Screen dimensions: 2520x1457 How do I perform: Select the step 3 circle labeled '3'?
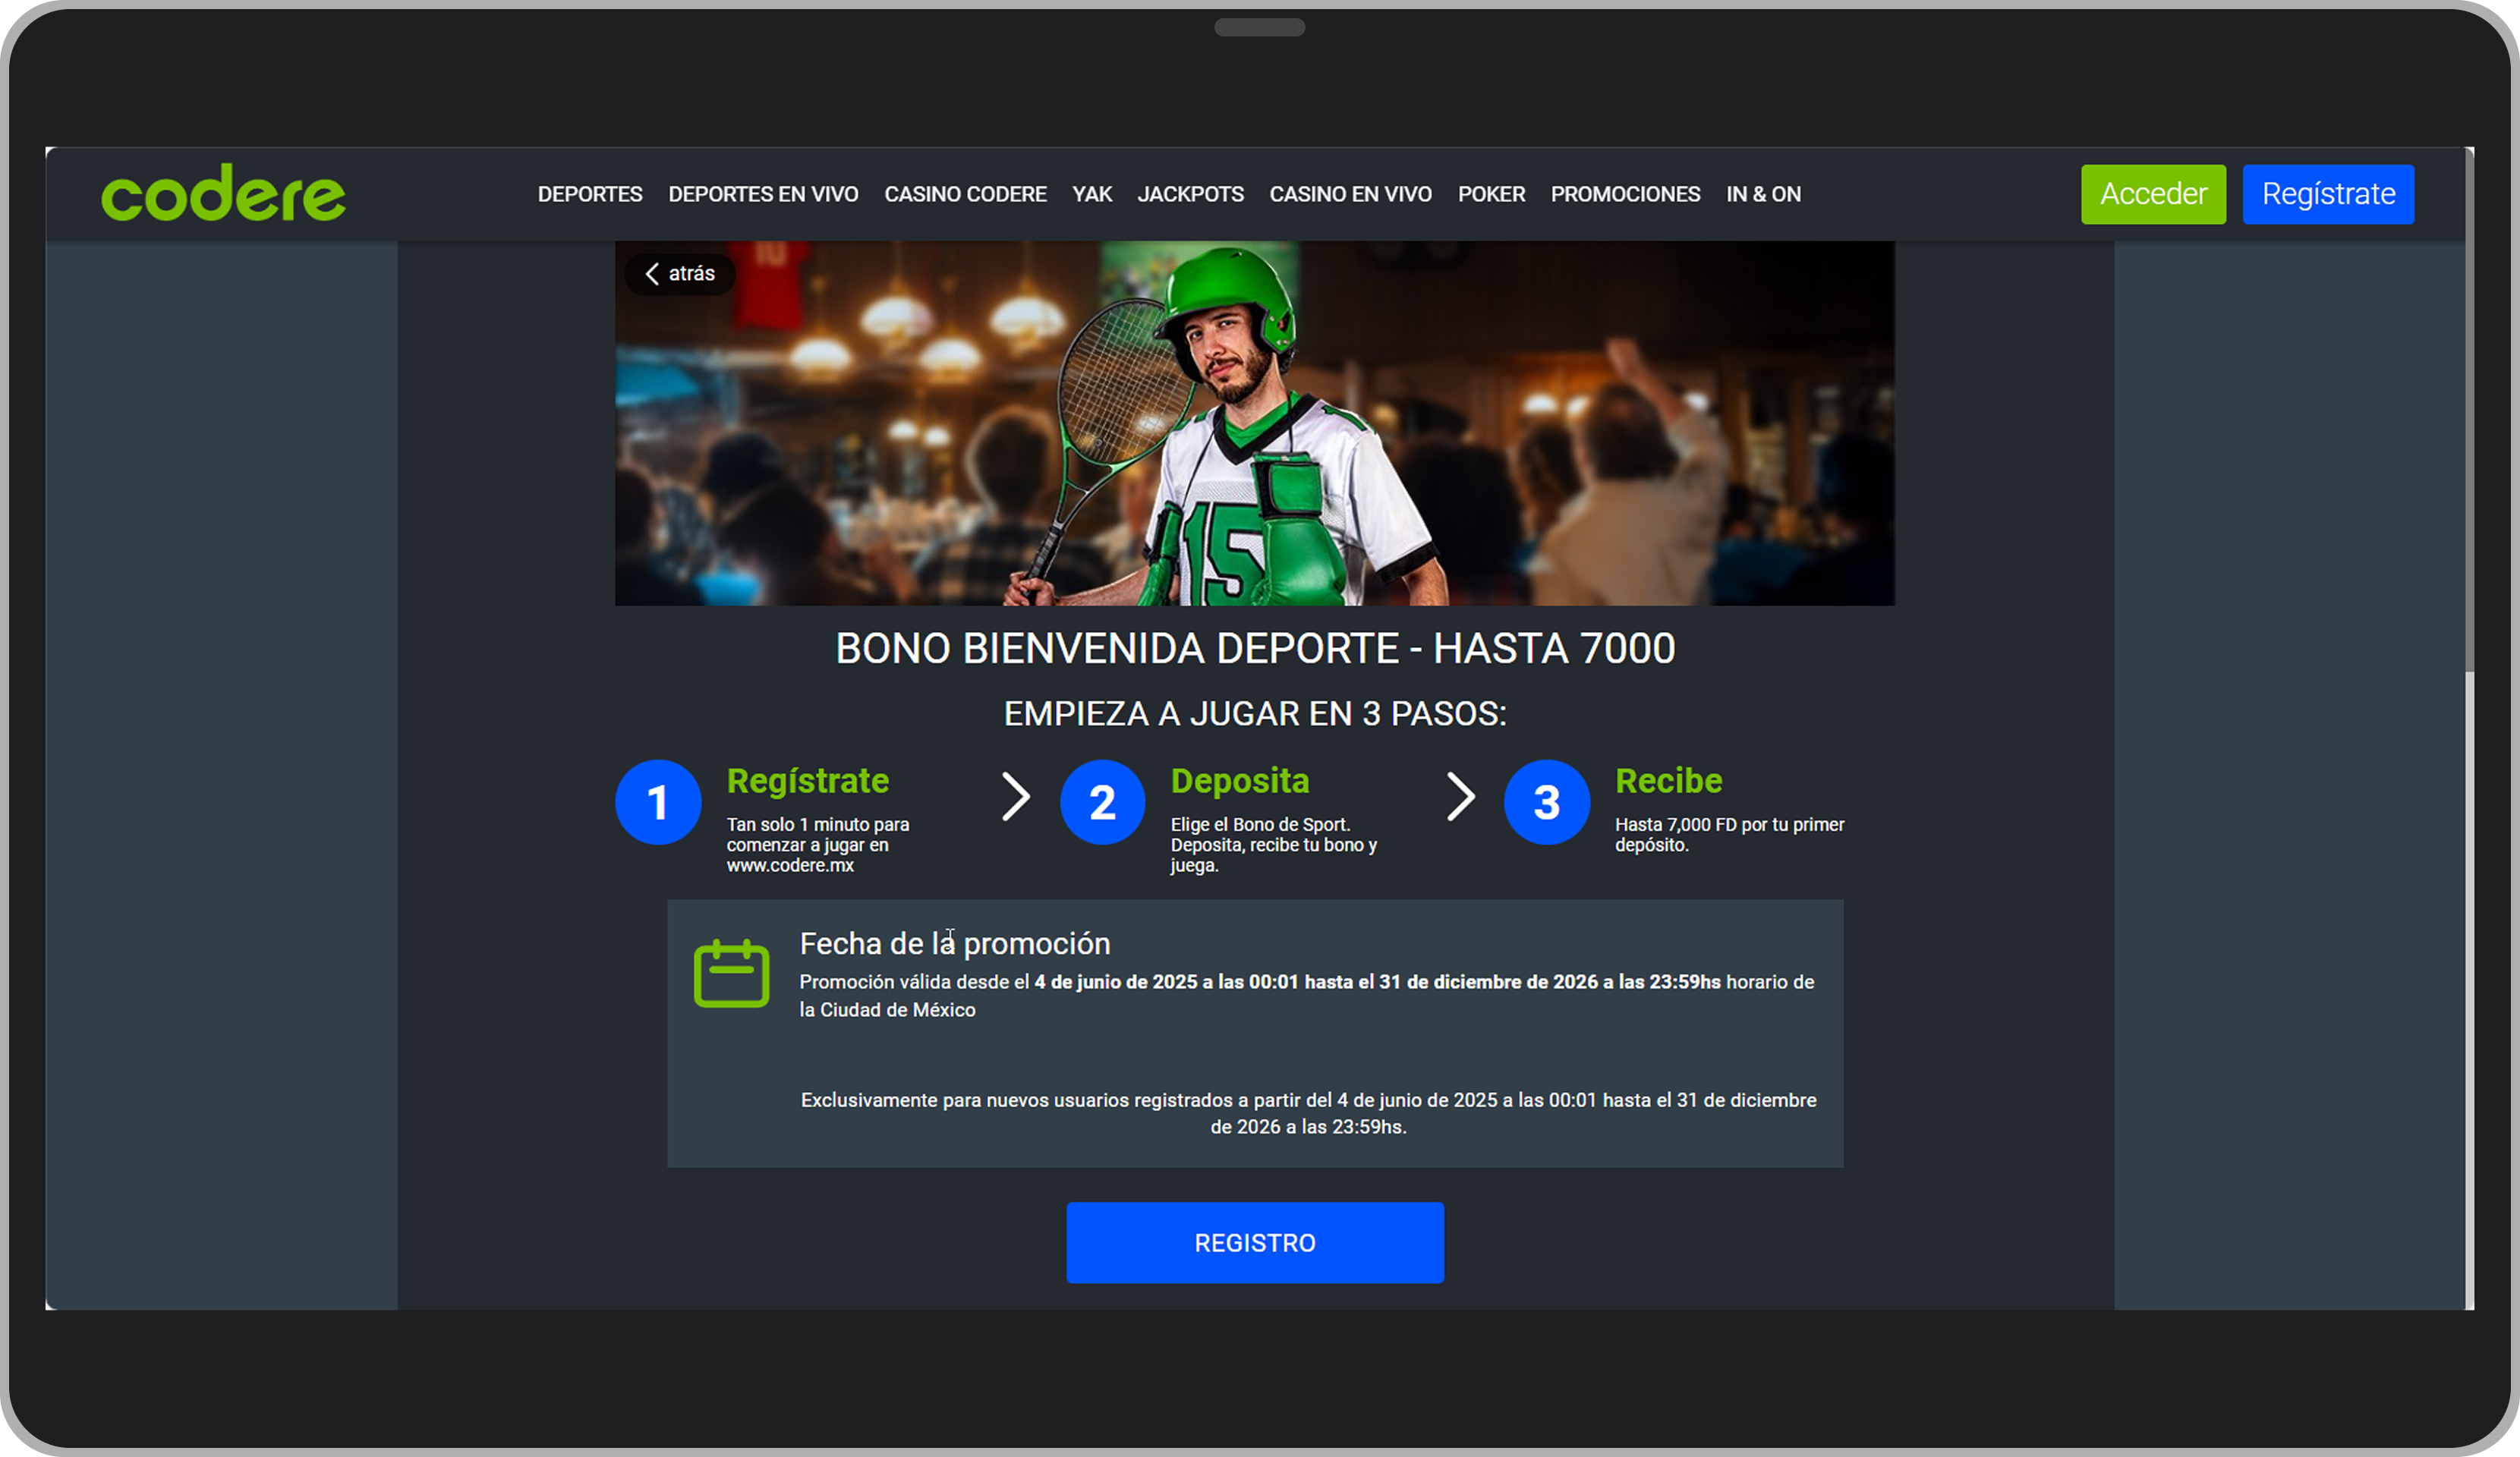click(1546, 801)
